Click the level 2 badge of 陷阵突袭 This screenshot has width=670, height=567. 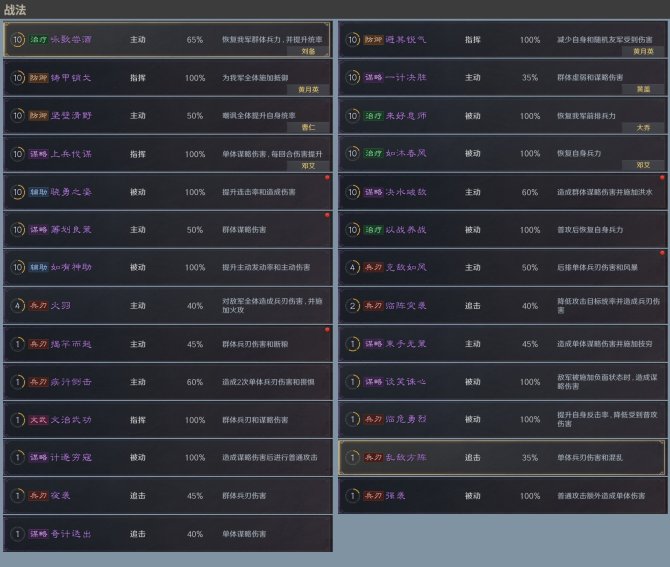click(x=351, y=306)
